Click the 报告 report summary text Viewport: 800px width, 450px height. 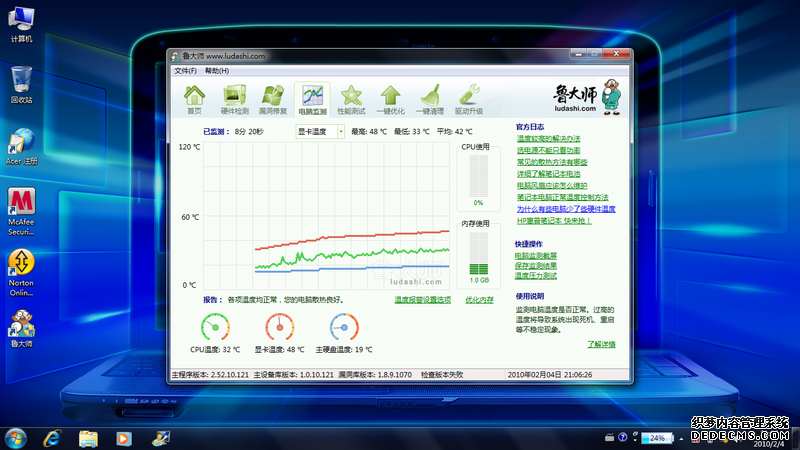[x=273, y=300]
